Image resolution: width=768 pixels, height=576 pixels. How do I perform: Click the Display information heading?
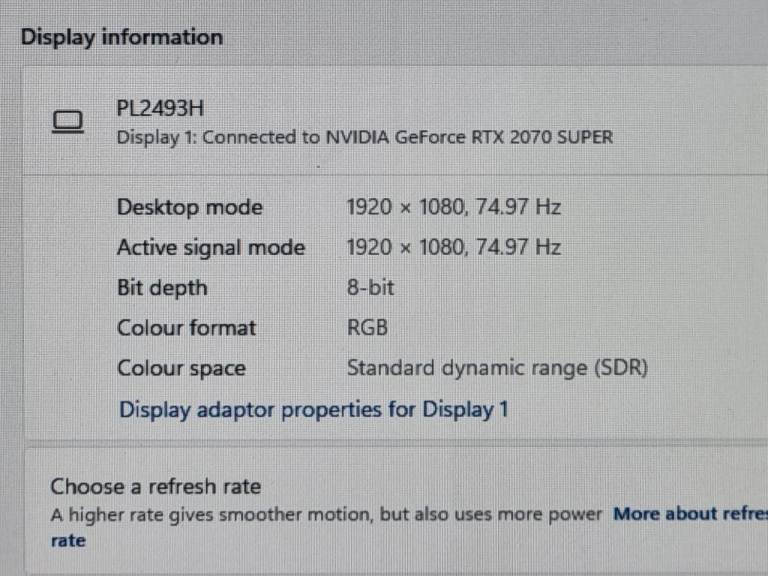point(122,38)
